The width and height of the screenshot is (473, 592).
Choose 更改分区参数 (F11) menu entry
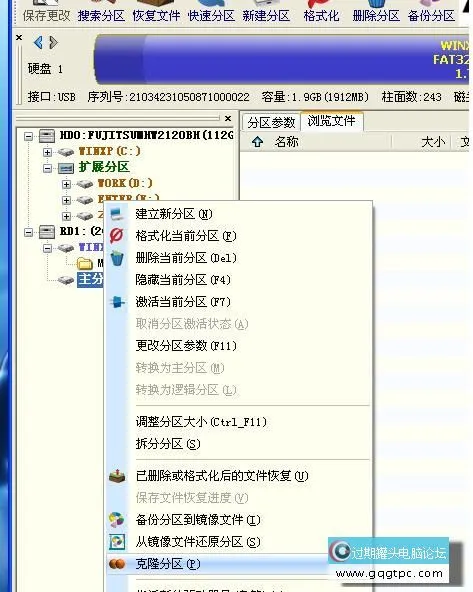coord(238,345)
